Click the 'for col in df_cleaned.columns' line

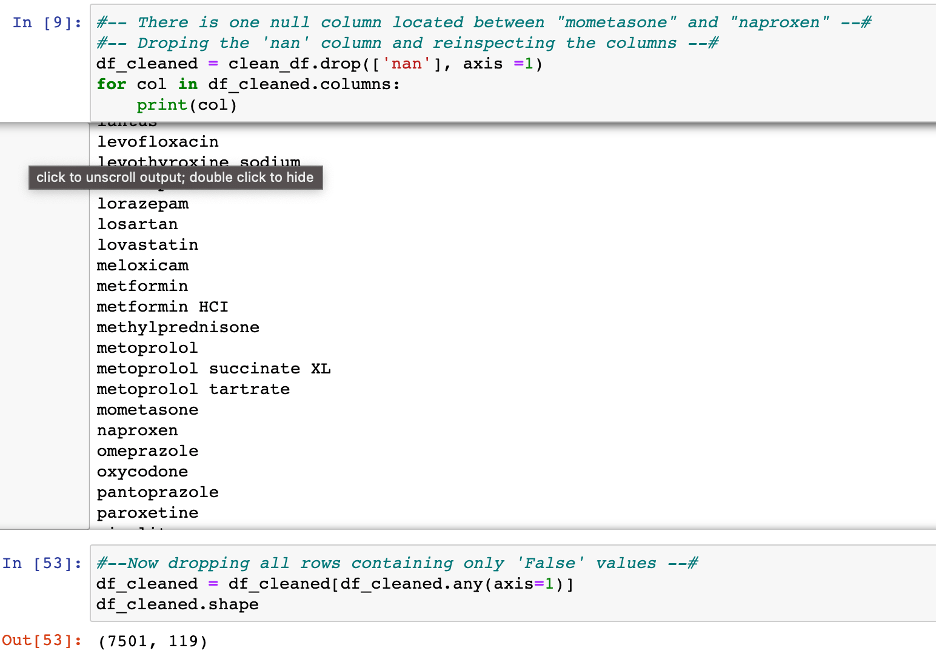248,85
